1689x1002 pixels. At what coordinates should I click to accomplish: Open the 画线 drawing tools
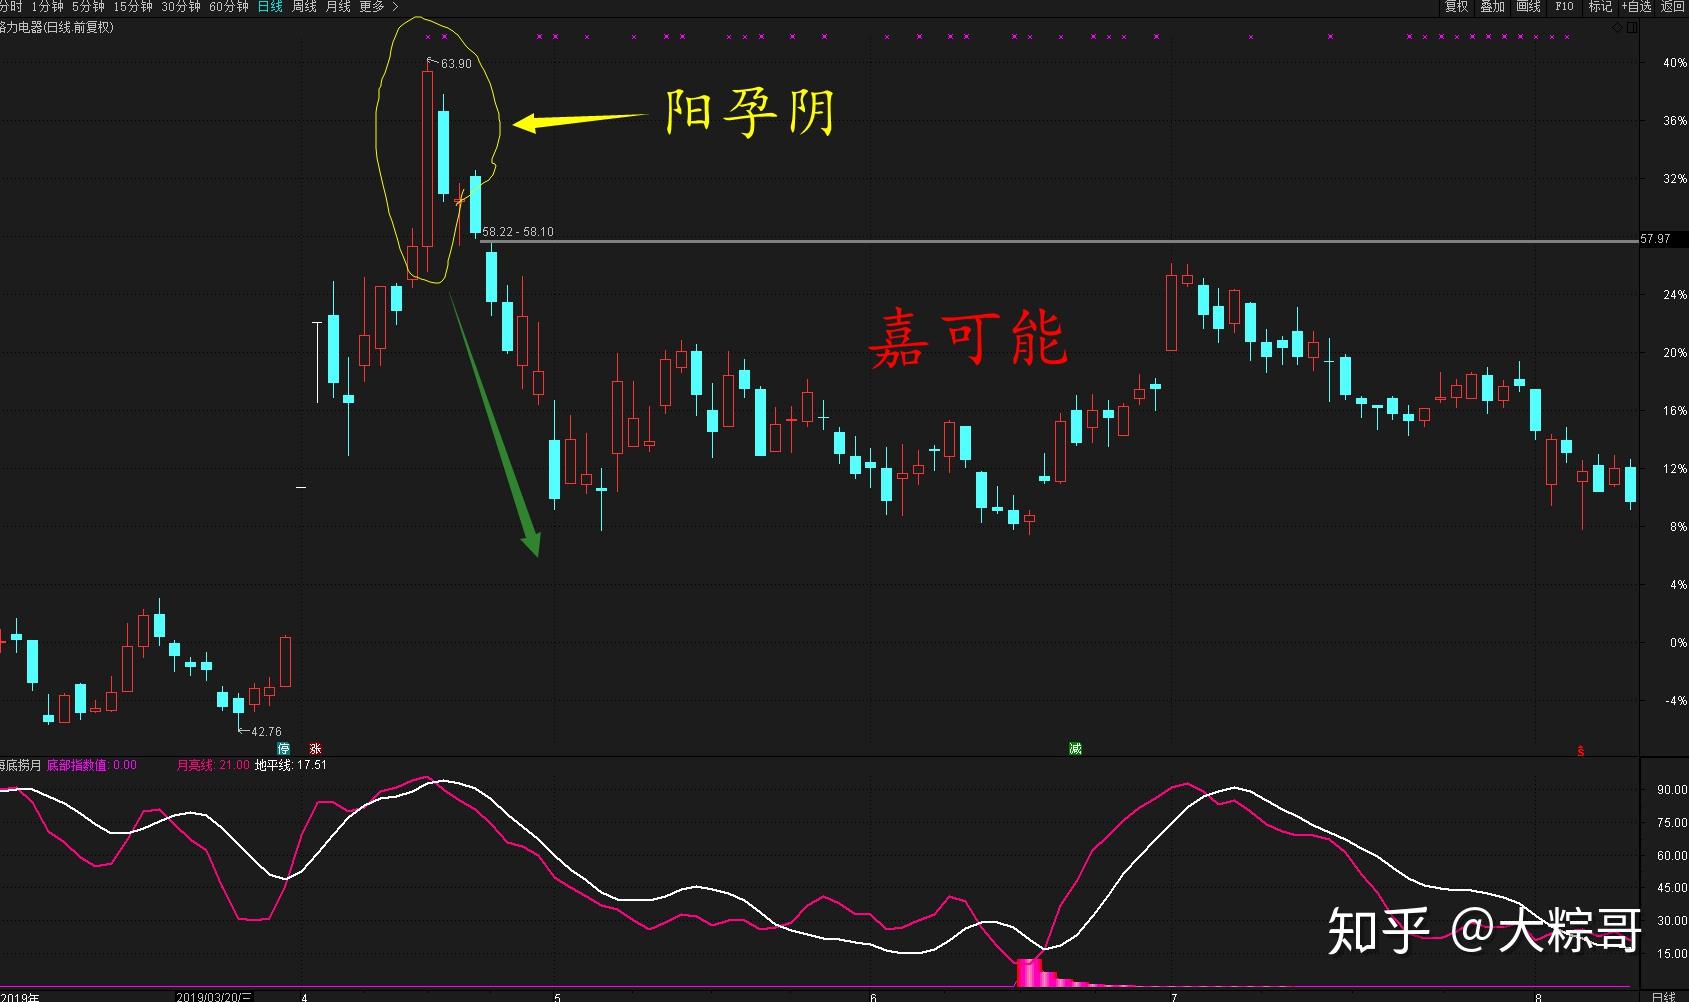tap(1528, 7)
